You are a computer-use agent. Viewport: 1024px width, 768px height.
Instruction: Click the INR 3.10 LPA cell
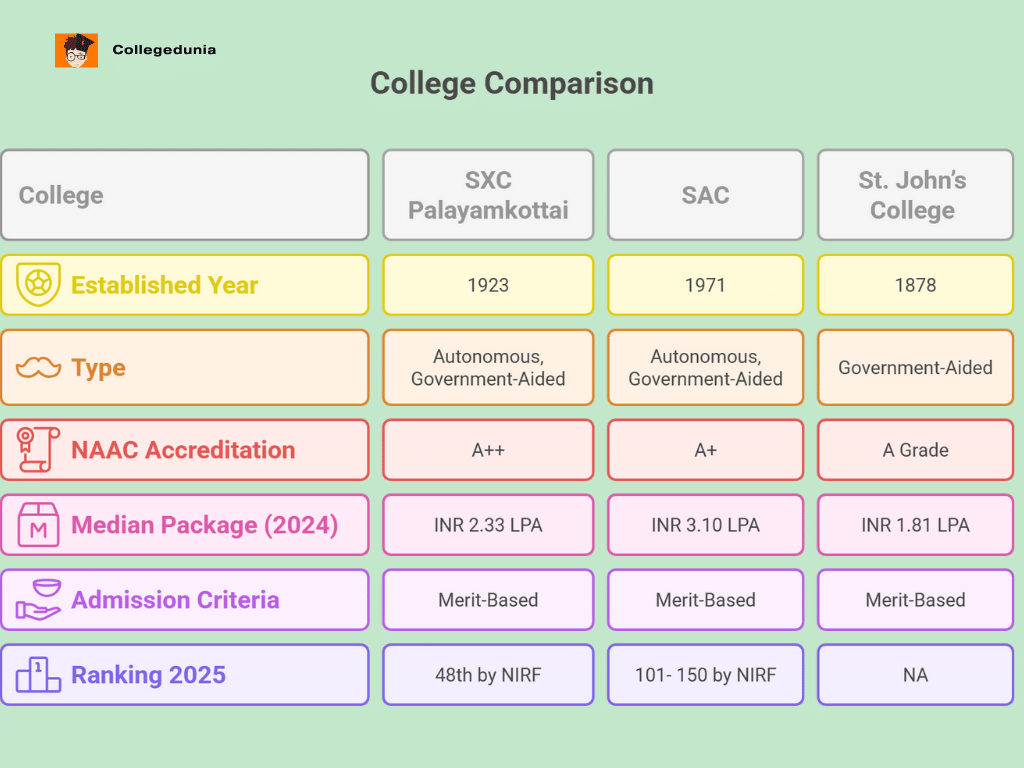tap(705, 525)
